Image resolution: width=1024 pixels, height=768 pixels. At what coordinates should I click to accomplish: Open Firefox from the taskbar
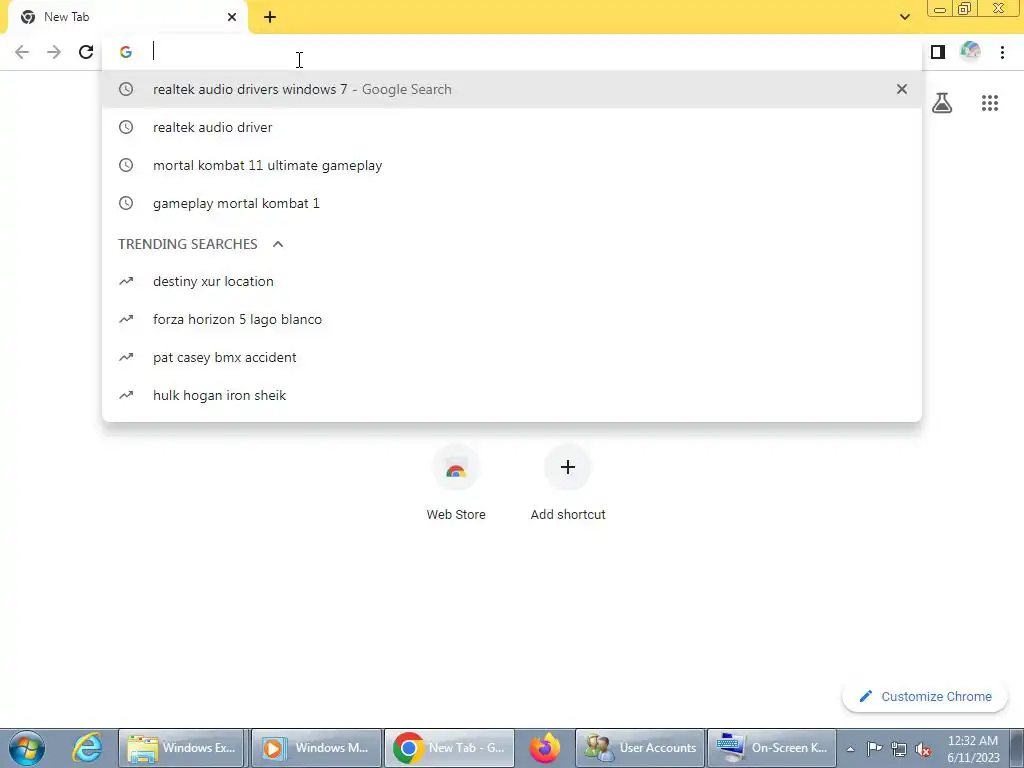point(545,748)
